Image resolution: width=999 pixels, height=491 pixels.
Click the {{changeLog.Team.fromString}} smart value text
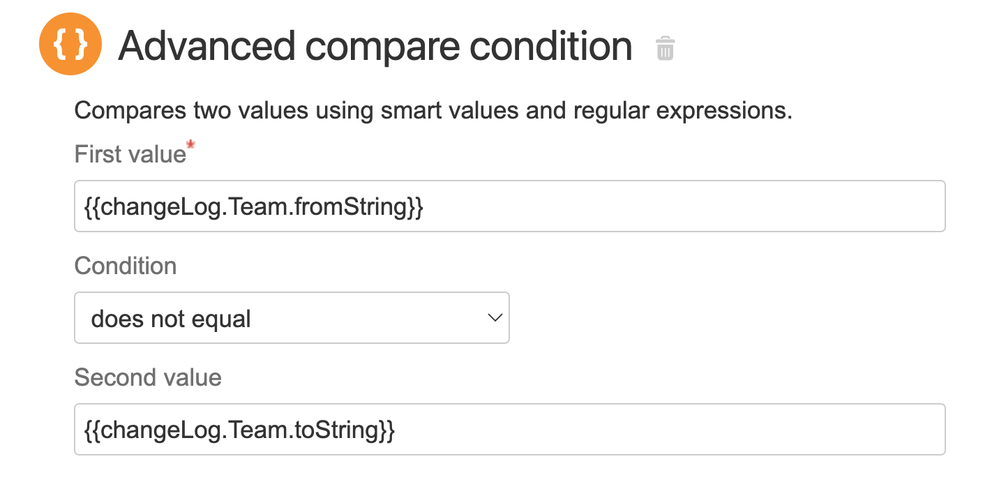(x=254, y=206)
